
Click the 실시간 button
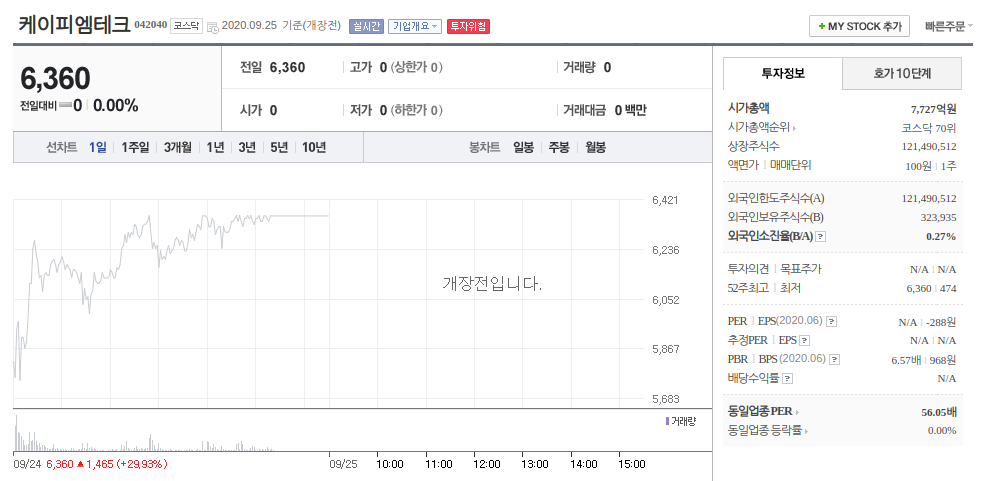(366, 26)
